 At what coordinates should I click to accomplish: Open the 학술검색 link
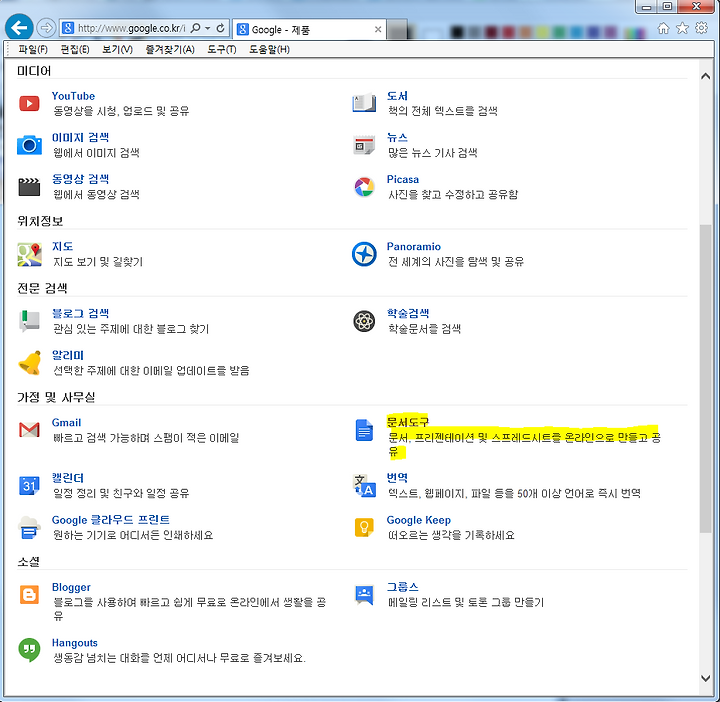408,313
